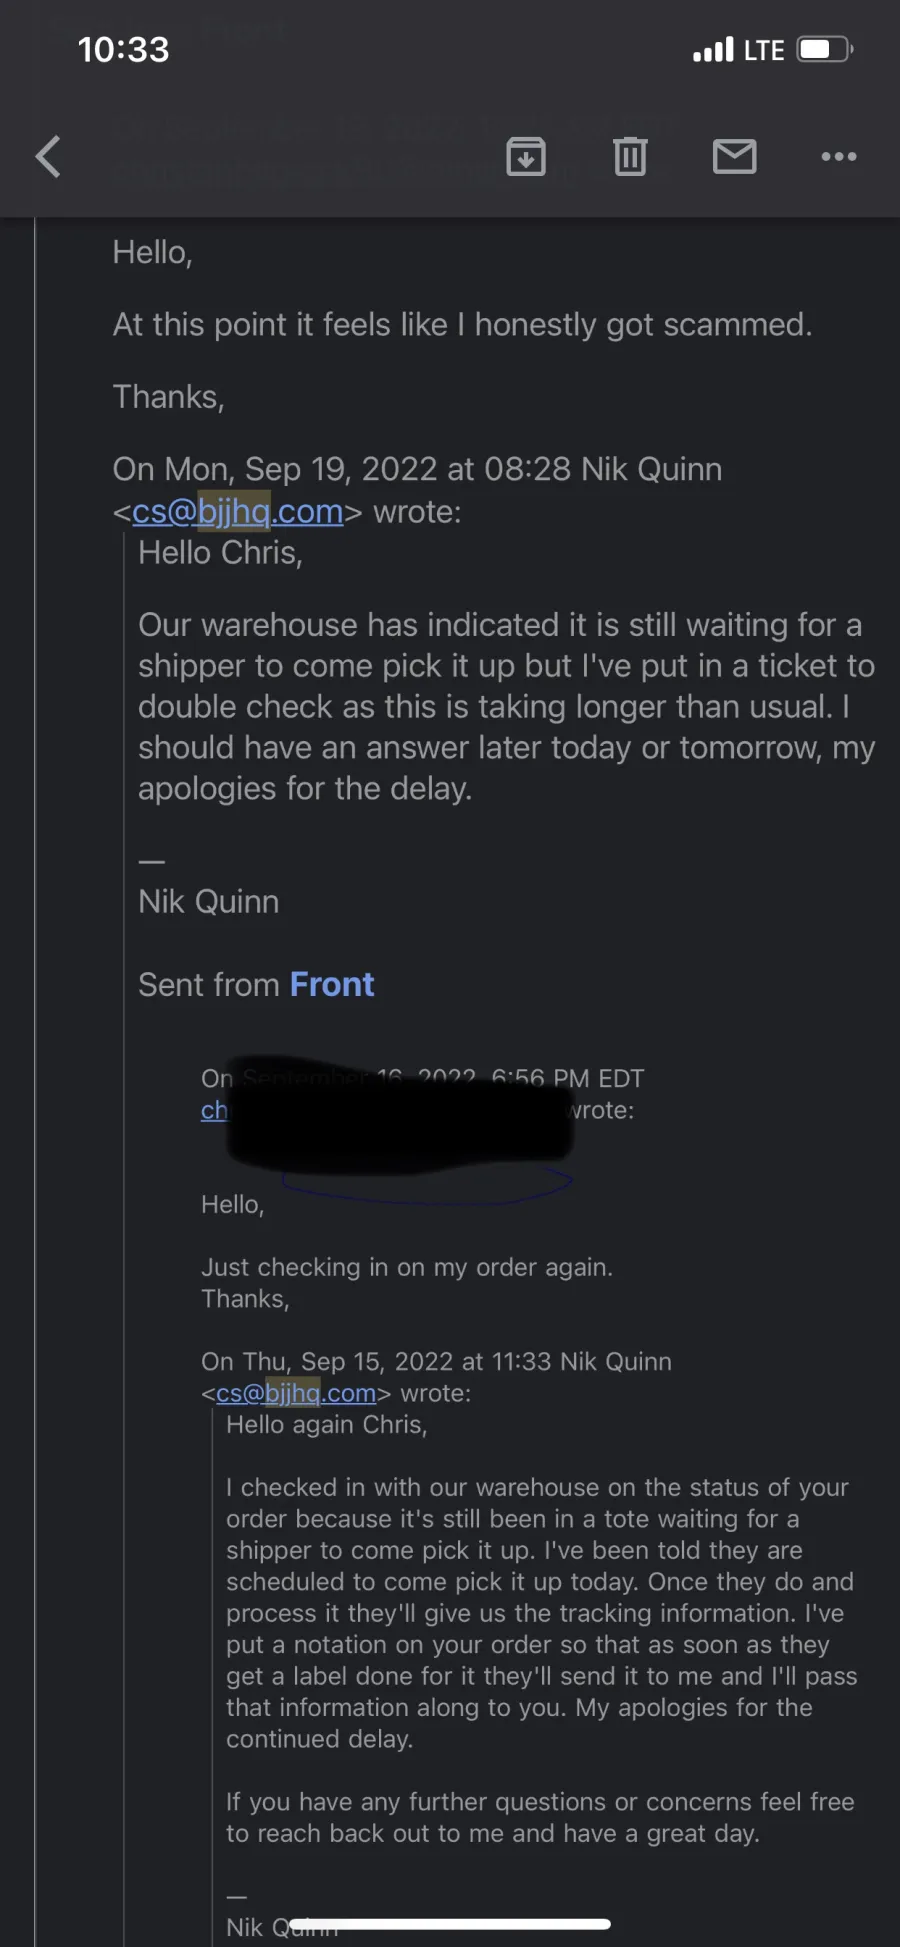Tap the back arrow to leave email
This screenshot has height=1947, width=900.
pyautogui.click(x=48, y=157)
